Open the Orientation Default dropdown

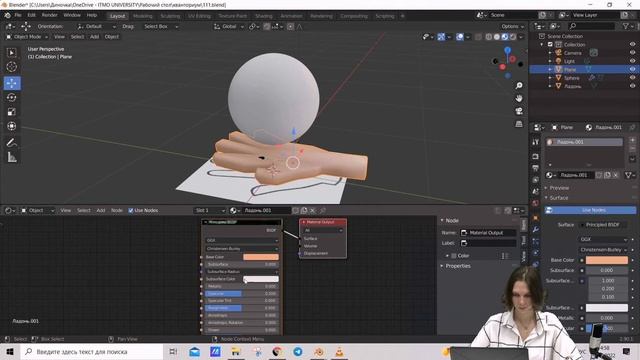coord(96,27)
